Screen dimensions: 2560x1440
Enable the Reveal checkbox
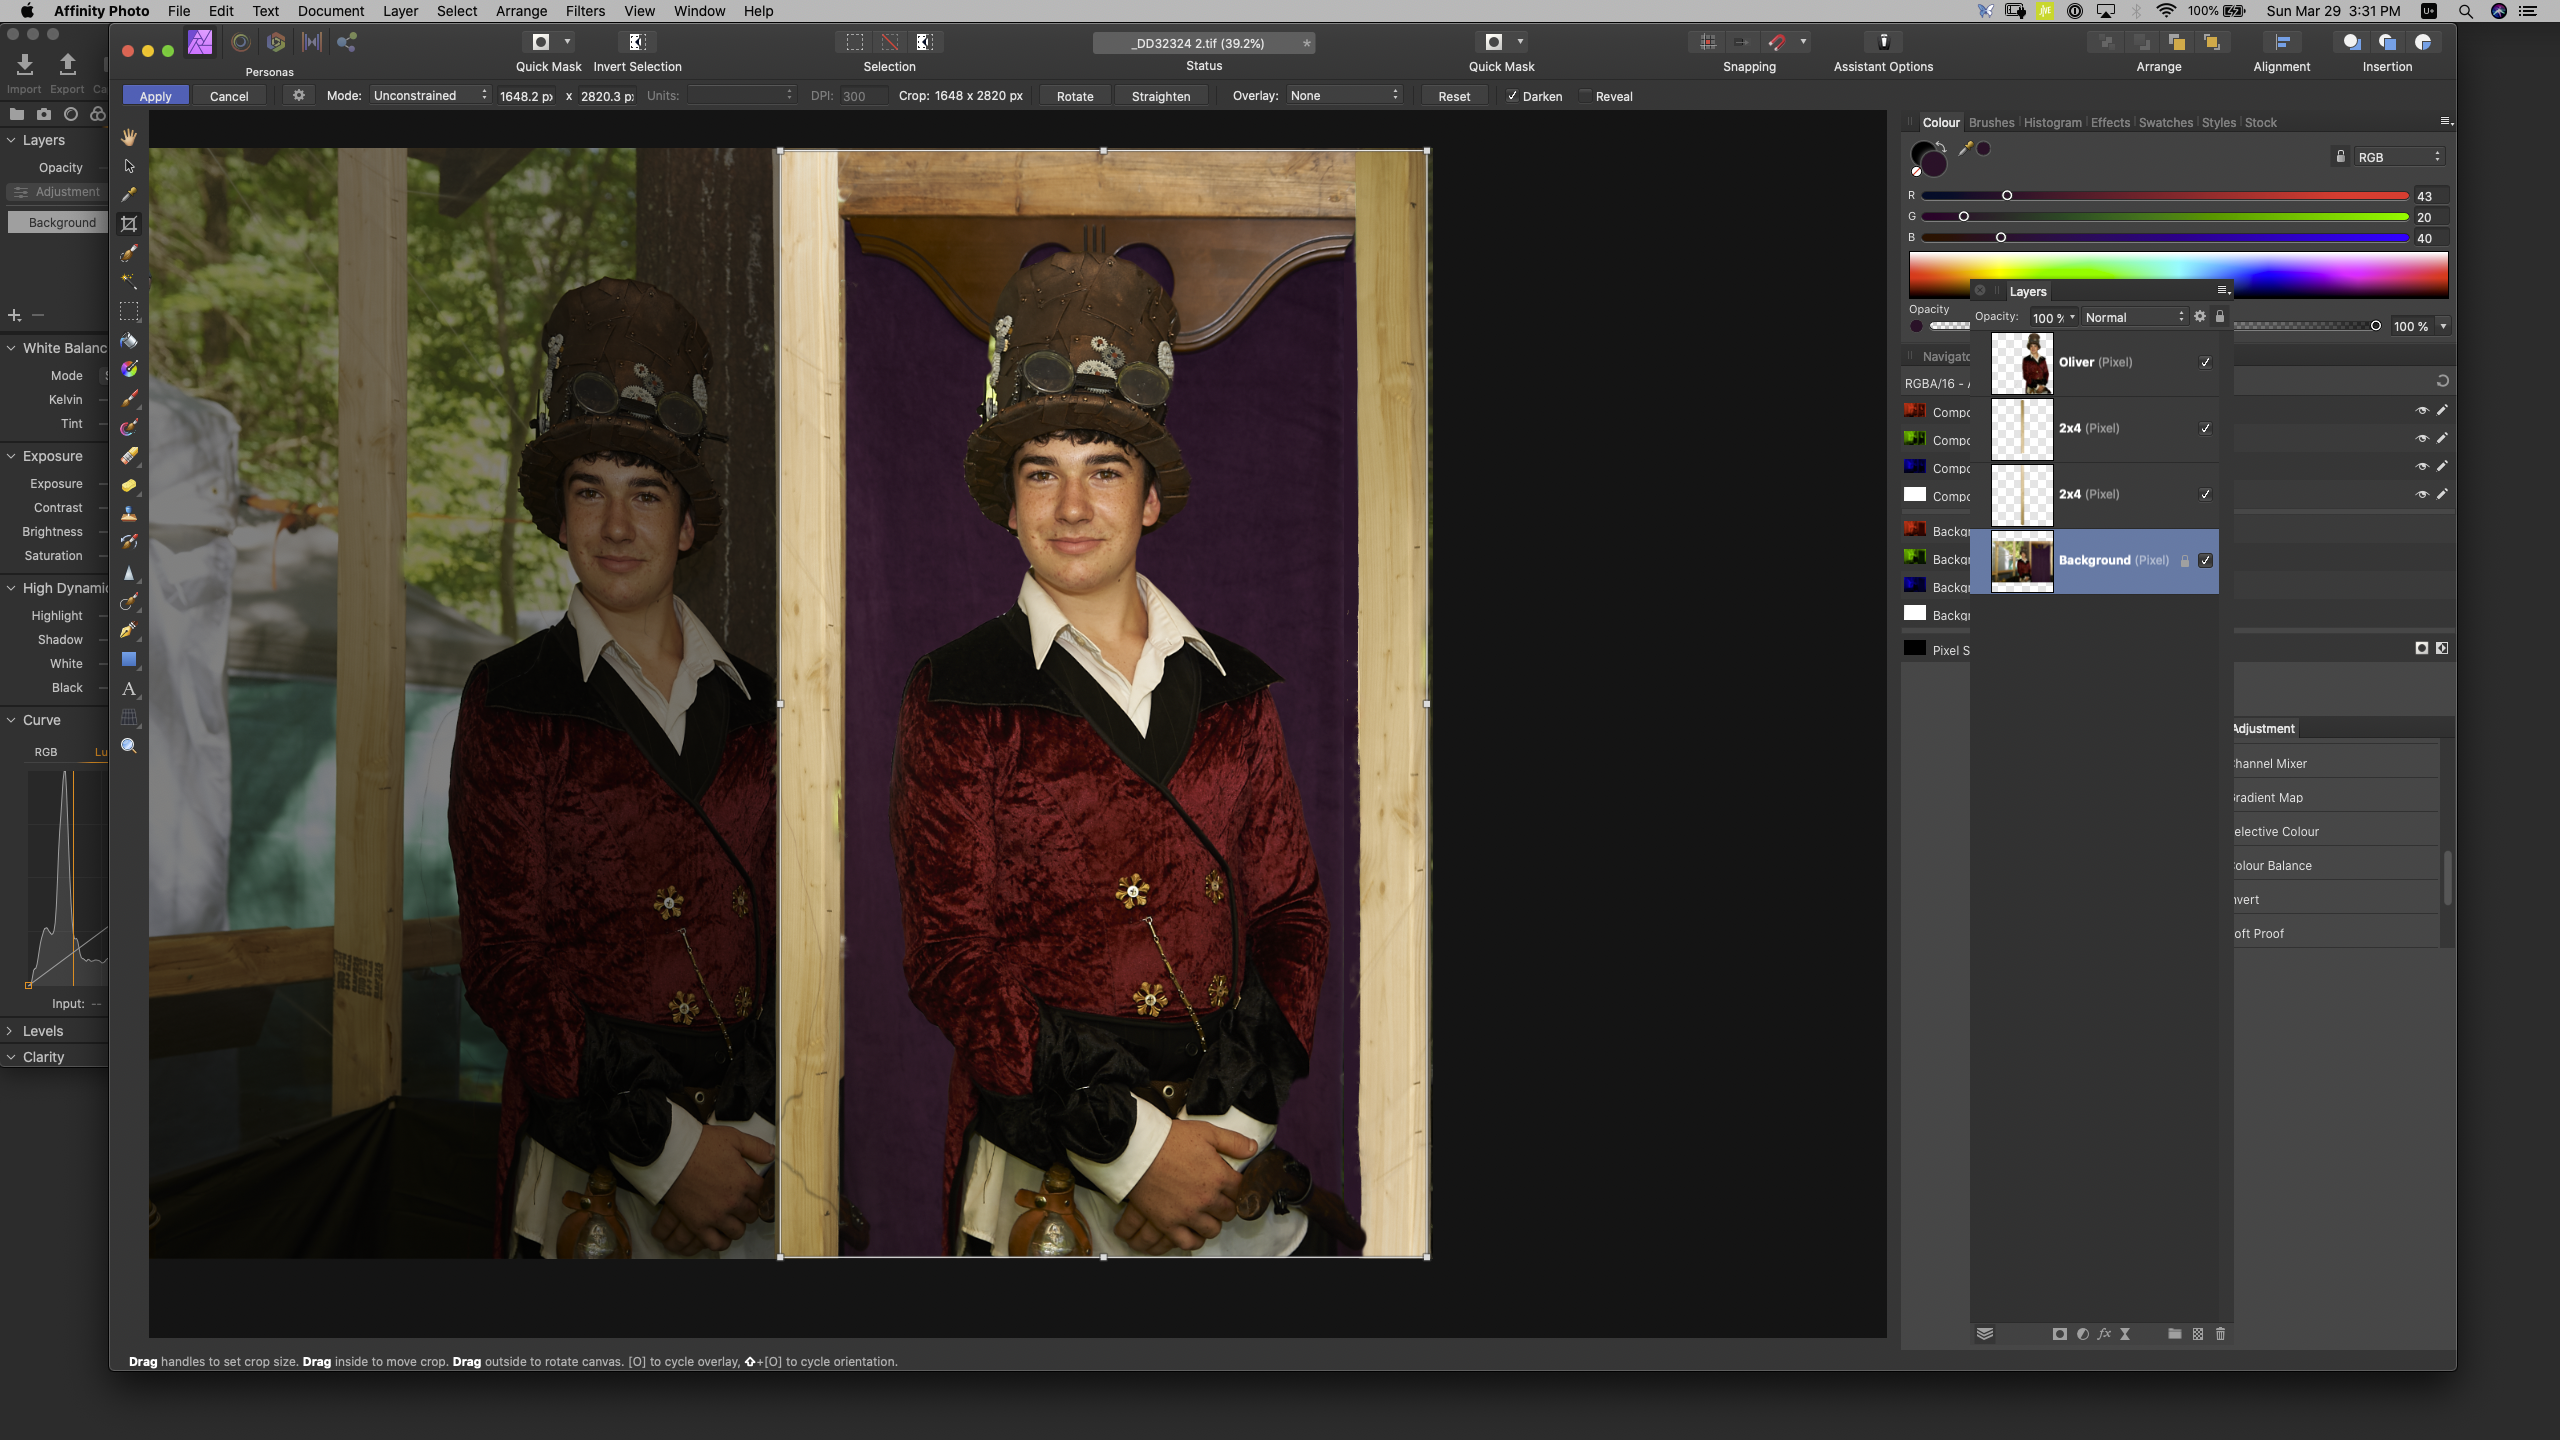(1586, 96)
